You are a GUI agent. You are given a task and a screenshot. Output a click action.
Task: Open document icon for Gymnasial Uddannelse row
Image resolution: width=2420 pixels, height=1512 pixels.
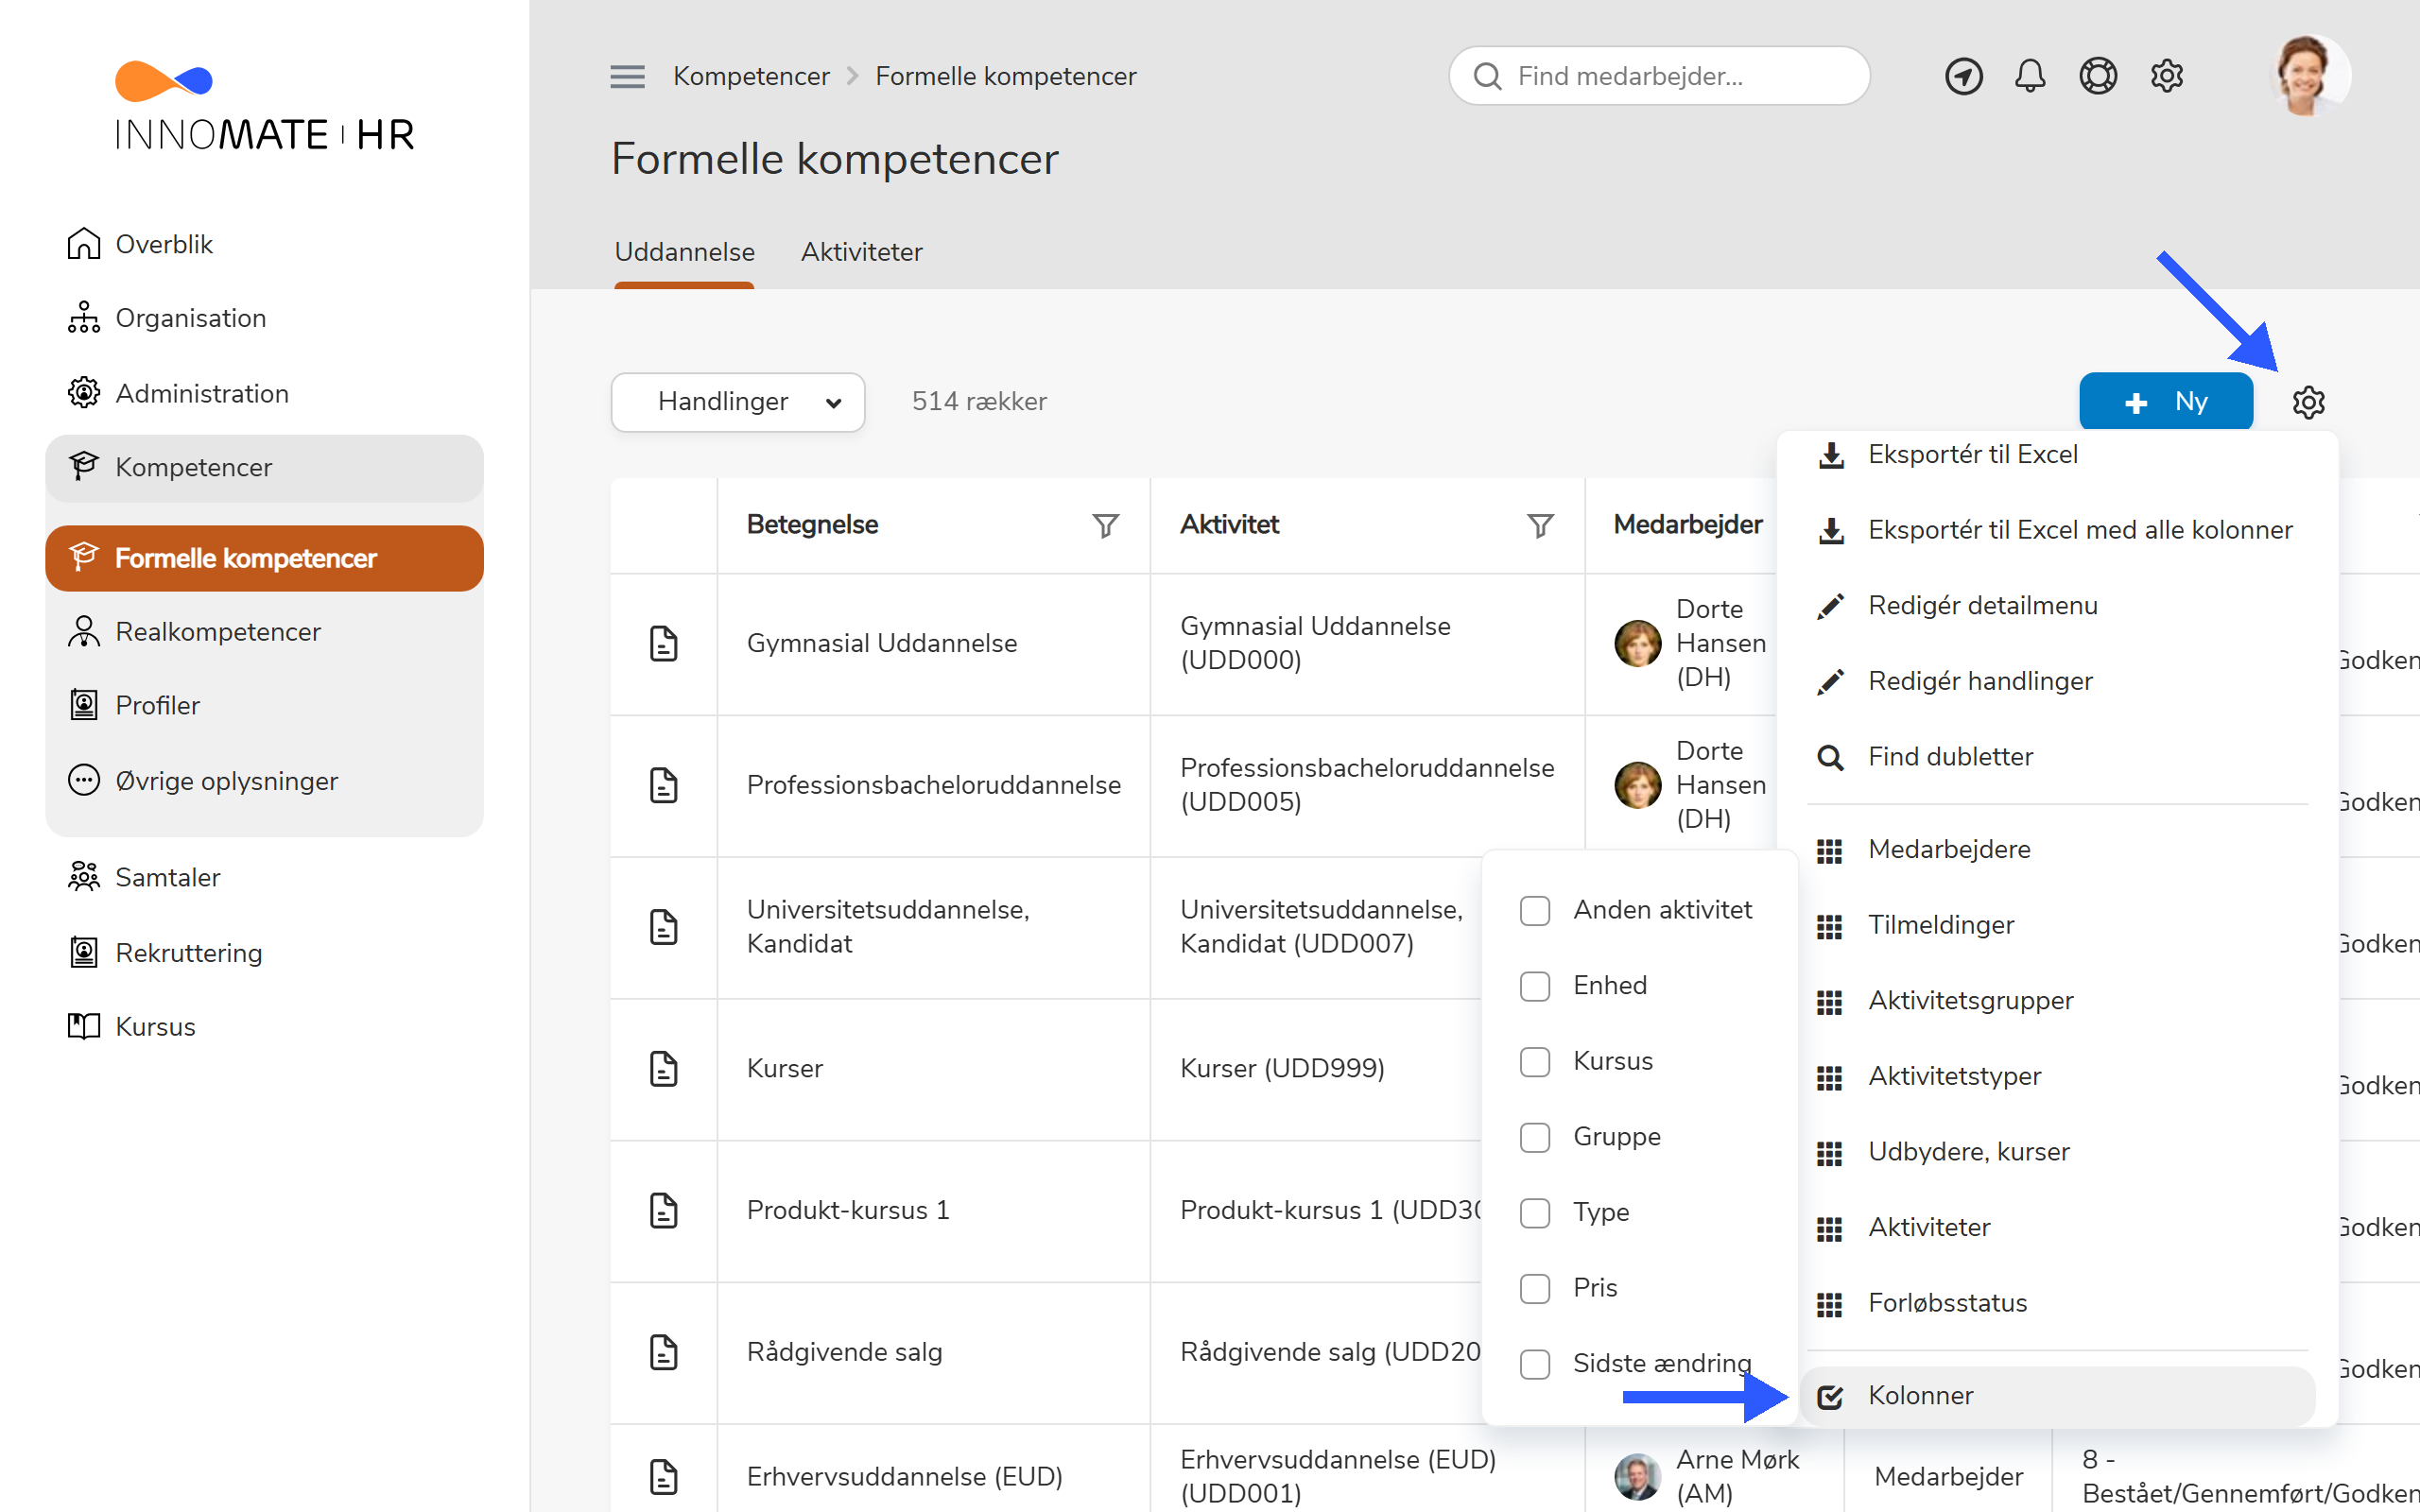[x=664, y=643]
